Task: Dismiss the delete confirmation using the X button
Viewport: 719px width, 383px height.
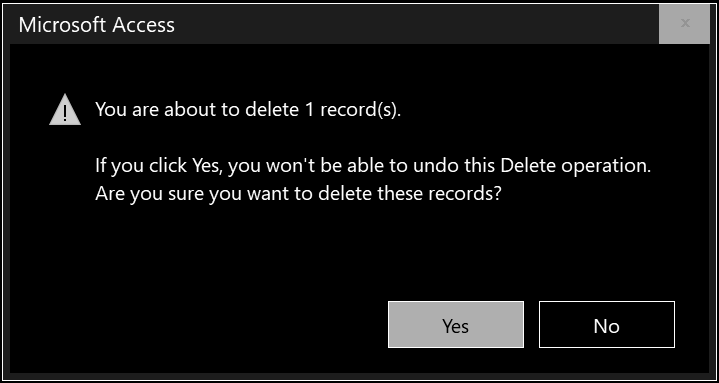Action: pos(685,23)
